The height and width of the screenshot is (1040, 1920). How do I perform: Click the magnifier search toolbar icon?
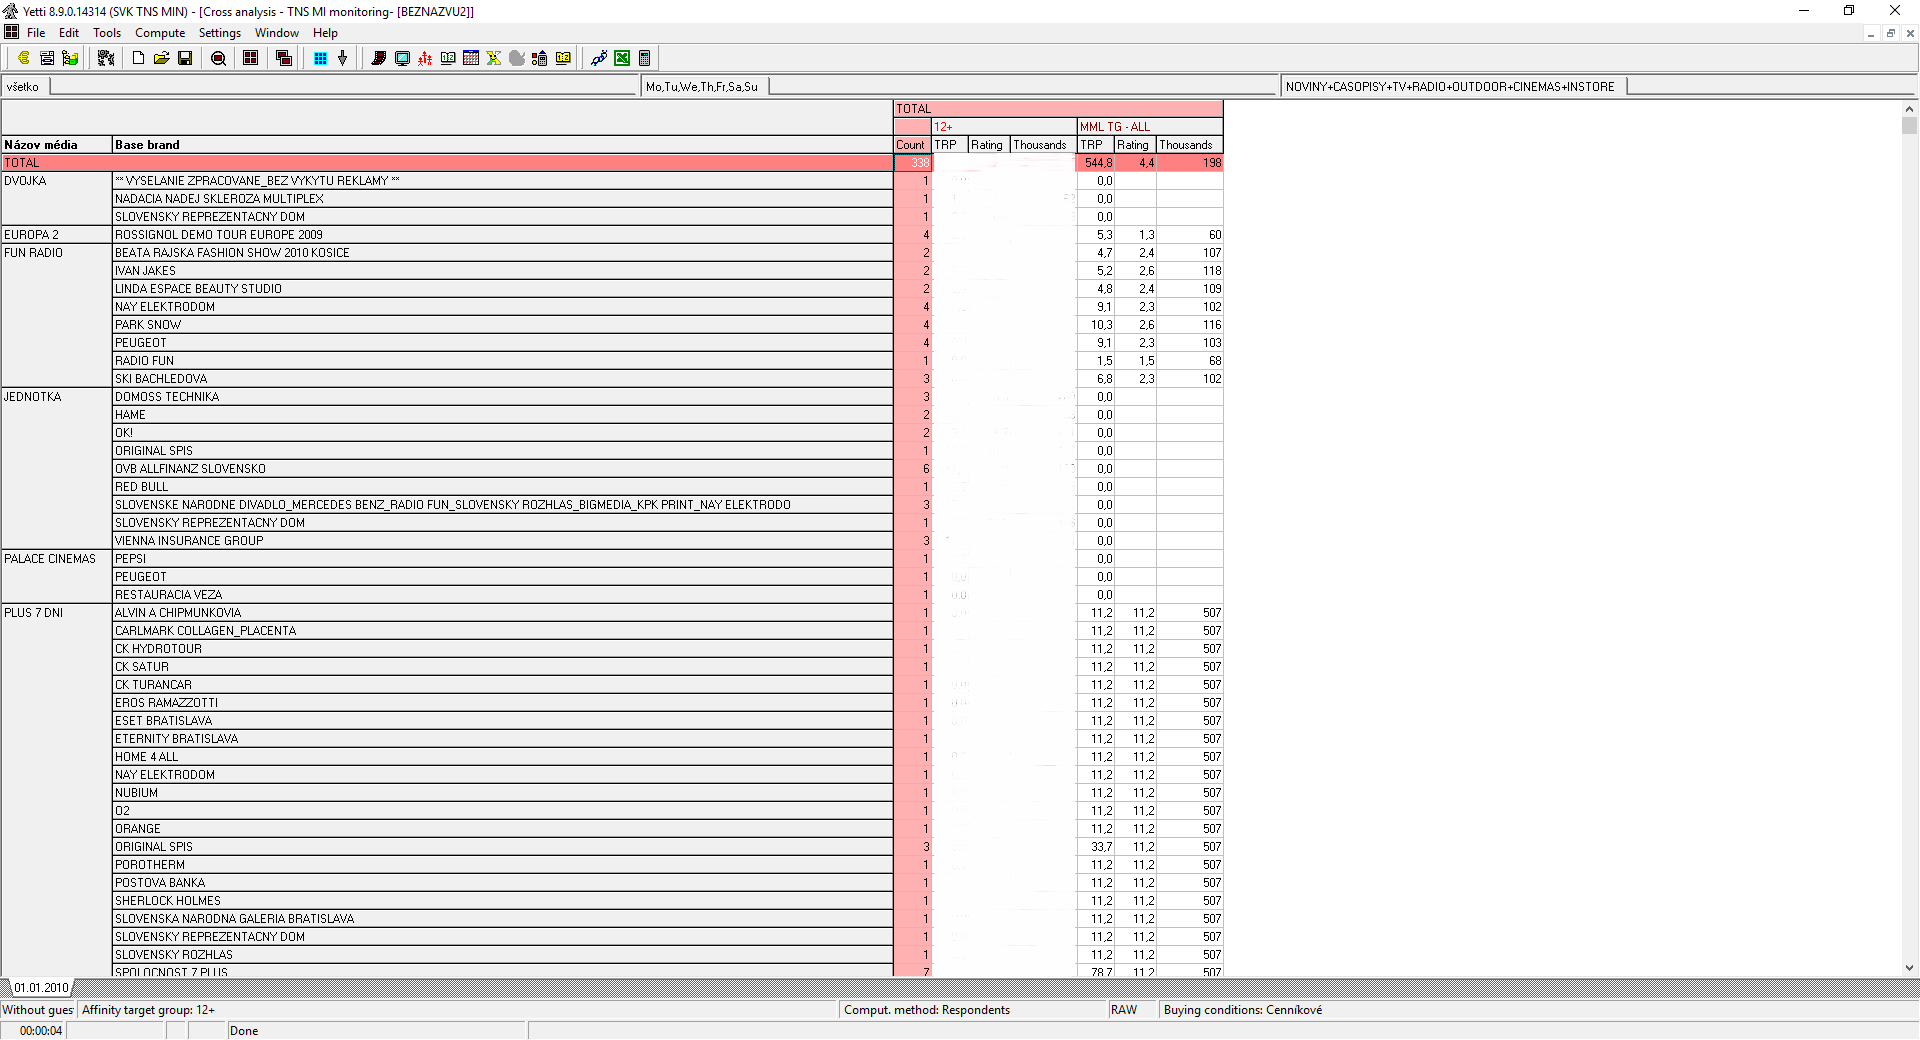219,58
